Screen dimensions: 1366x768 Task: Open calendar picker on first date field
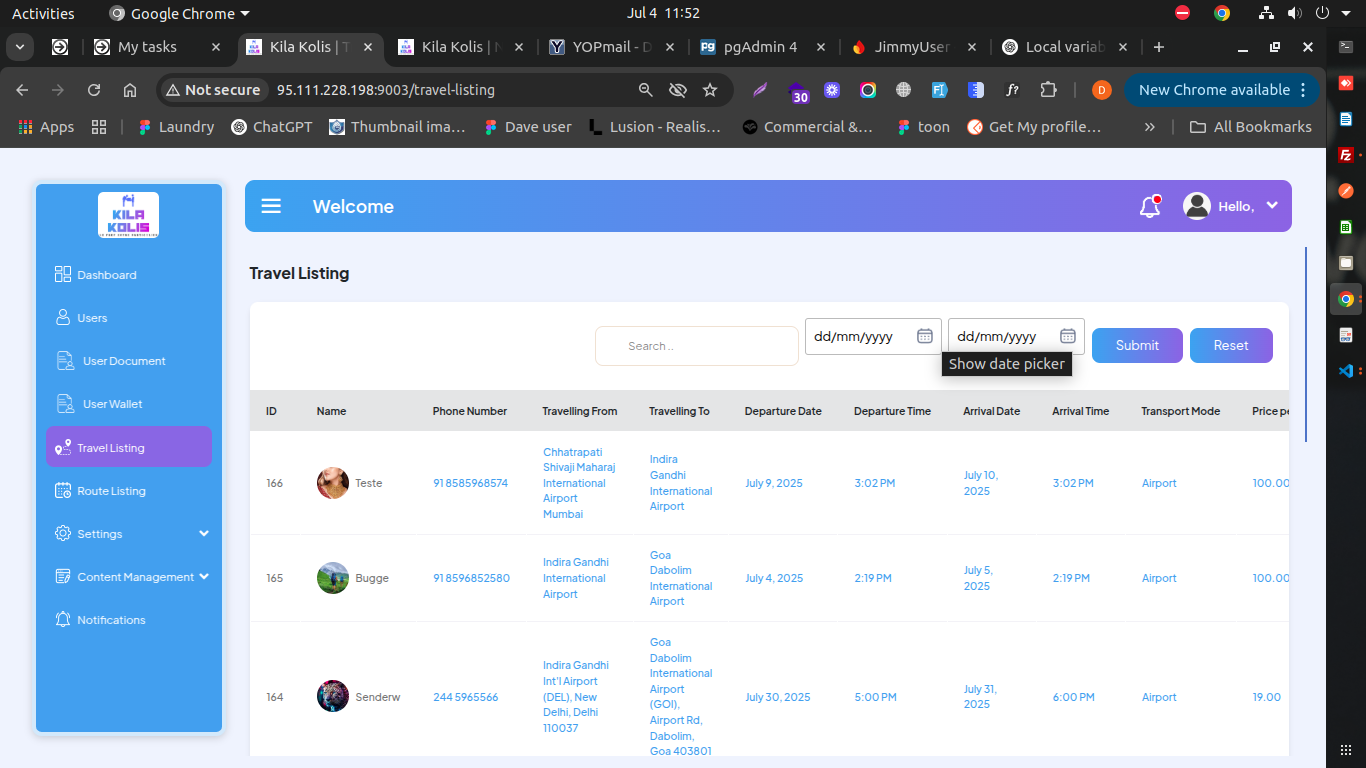925,336
